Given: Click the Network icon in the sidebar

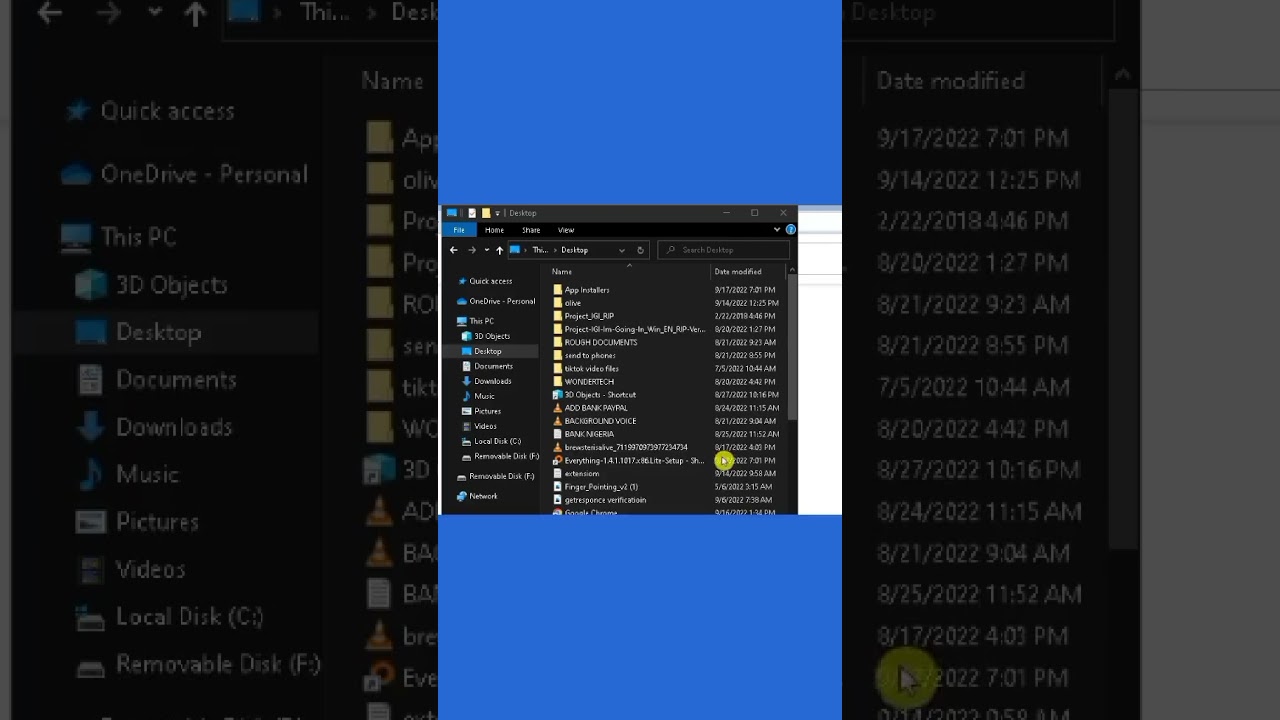Looking at the screenshot, I should coord(461,496).
